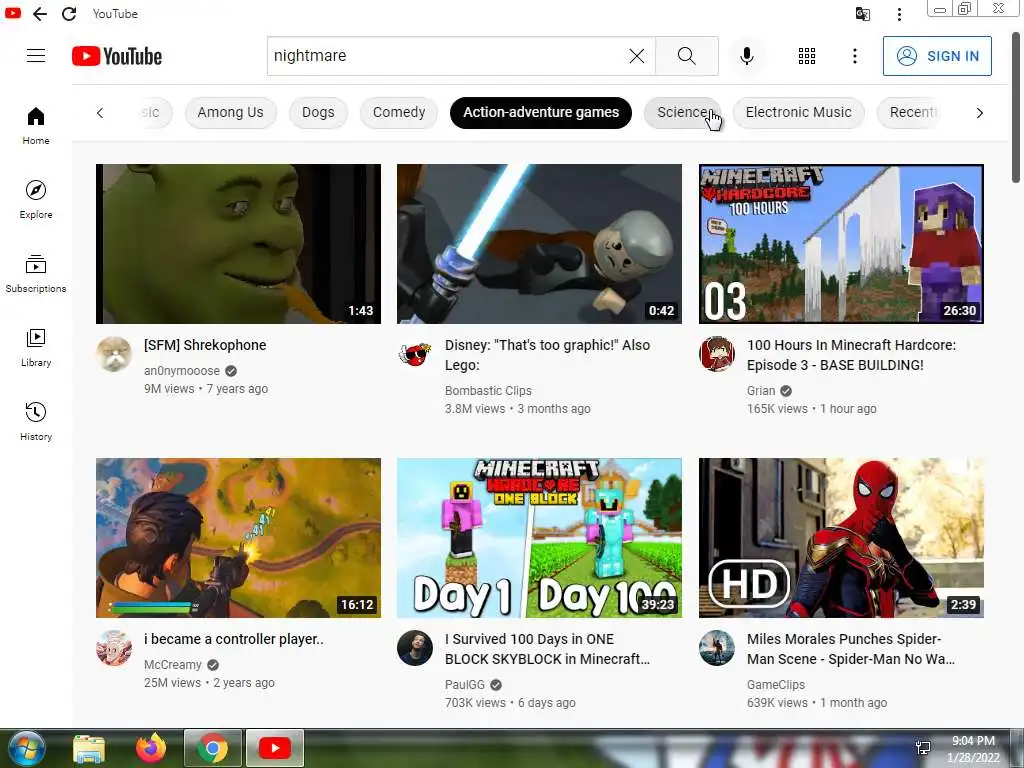Screen dimensions: 1024x768
Task: Open YouTube settings three-dot menu
Action: pos(854,56)
